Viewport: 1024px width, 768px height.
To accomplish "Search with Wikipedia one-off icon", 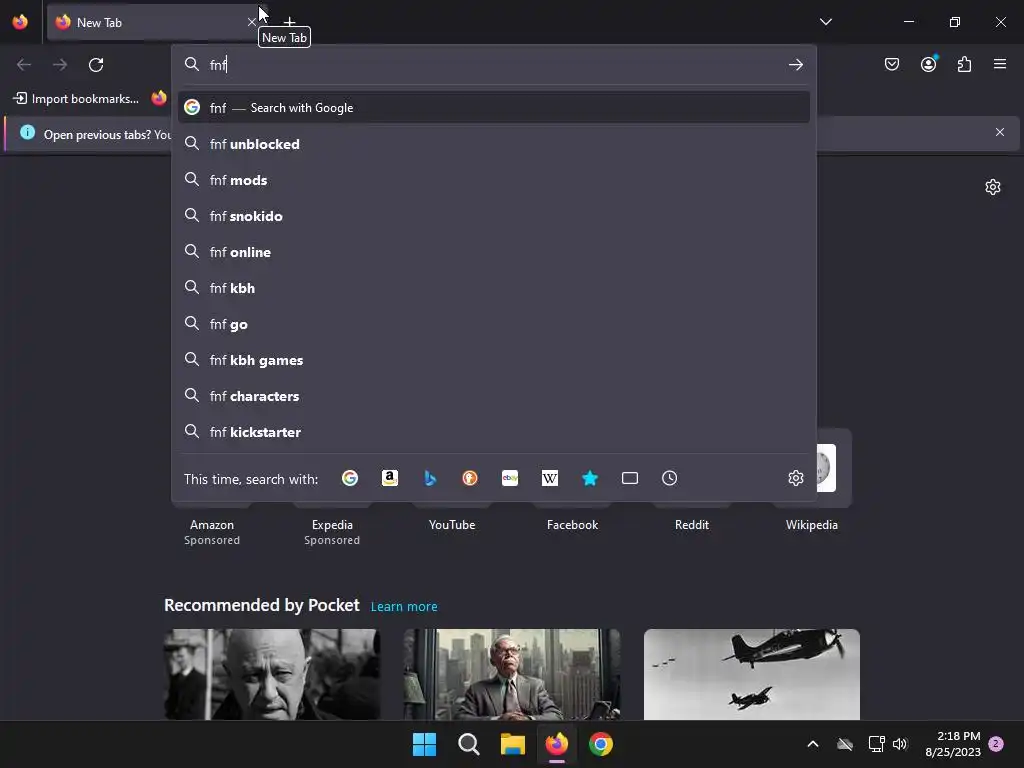I will pyautogui.click(x=550, y=478).
